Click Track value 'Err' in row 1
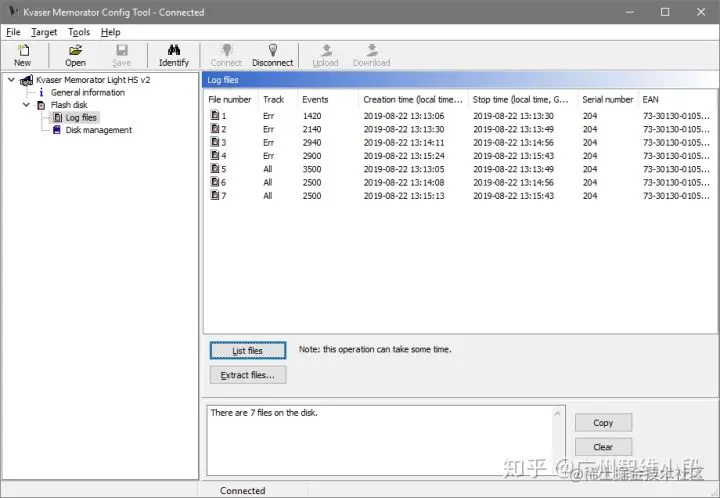This screenshot has width=720, height=498. (269, 116)
